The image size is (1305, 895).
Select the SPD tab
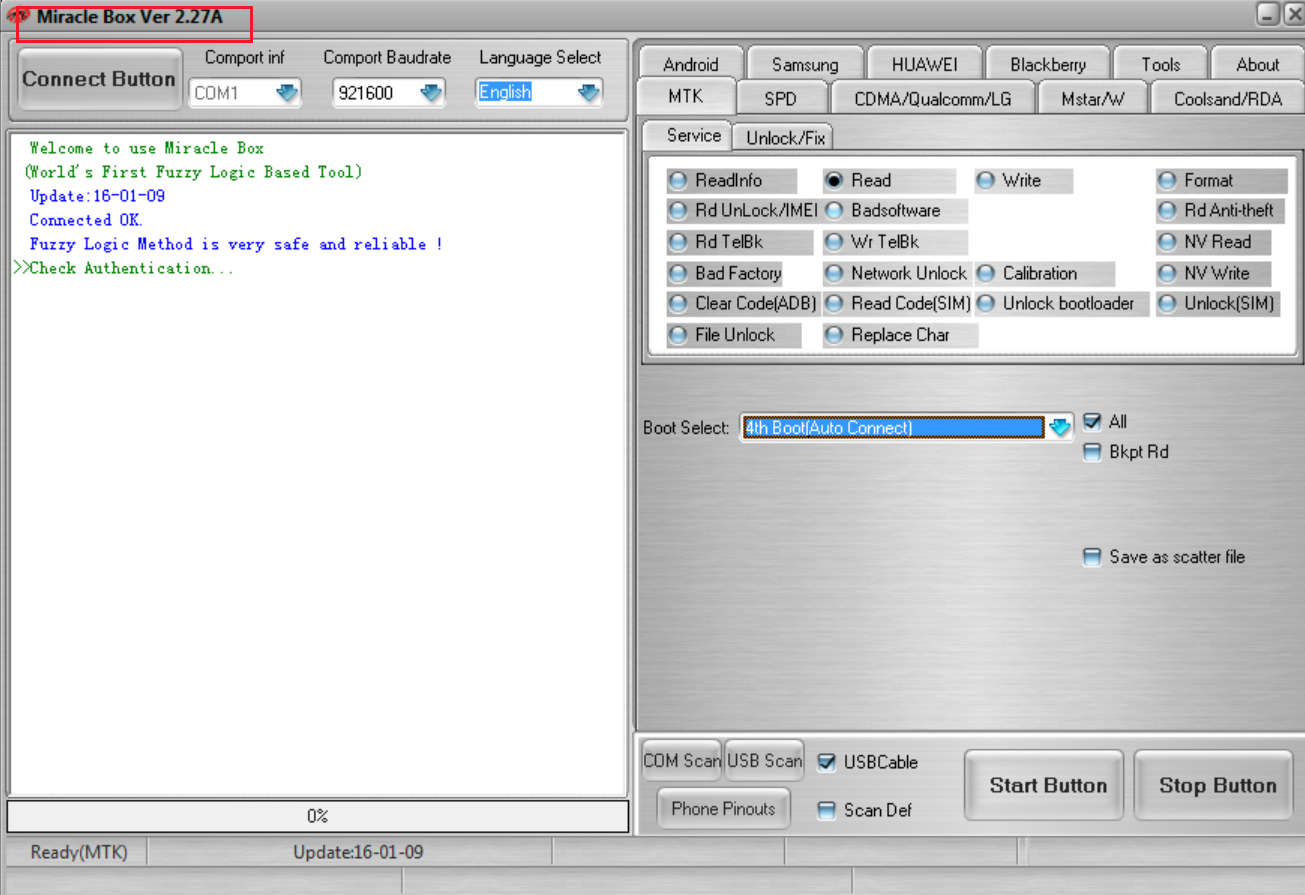point(780,99)
